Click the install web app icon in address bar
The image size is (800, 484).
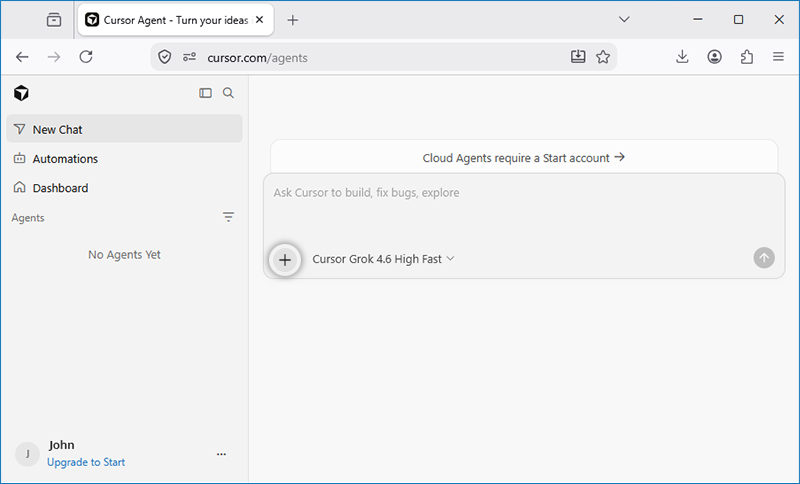click(x=578, y=57)
